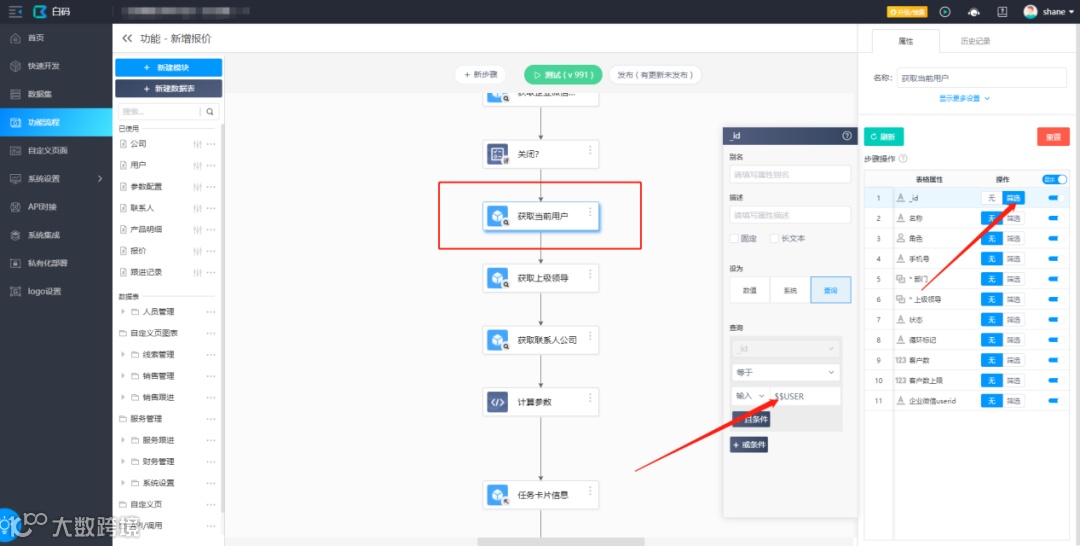Viewport: 1080px width, 546px height.
Task: Collapse the sidebar with the hamburger icon
Action: [x=15, y=12]
